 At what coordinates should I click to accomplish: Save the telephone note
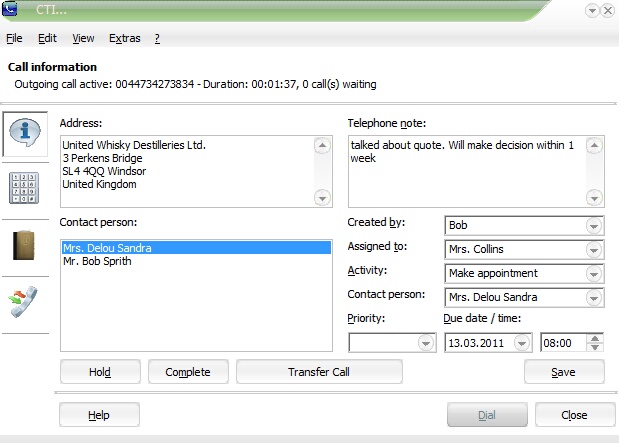[x=564, y=372]
